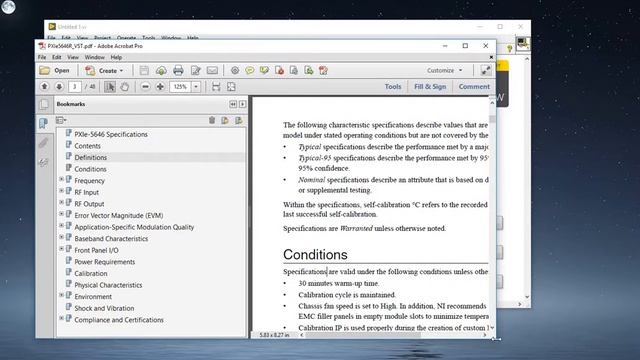The width and height of the screenshot is (640, 360).
Task: Click the green insert page icon
Action: [x=309, y=71]
